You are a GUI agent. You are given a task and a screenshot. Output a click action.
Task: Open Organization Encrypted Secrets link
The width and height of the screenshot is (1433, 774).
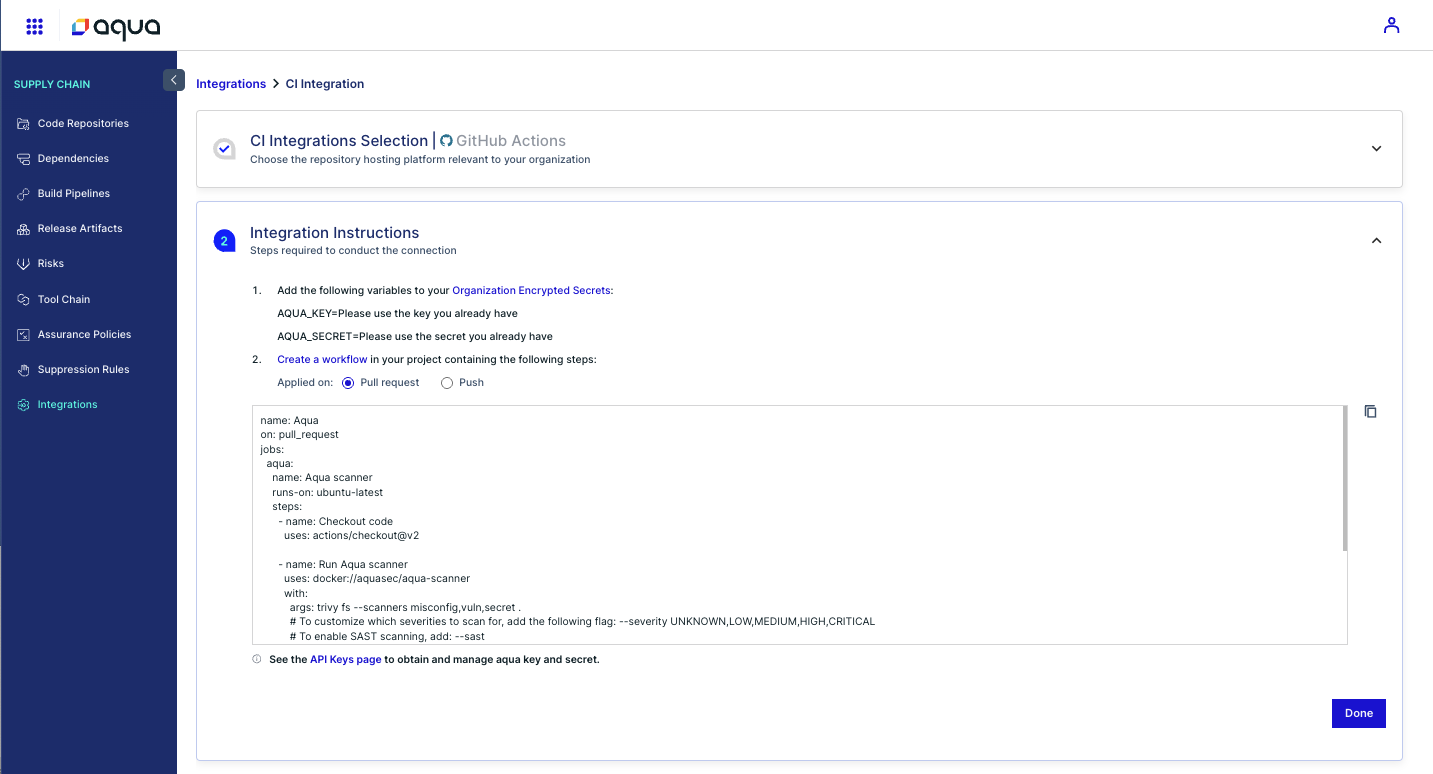[x=531, y=291]
